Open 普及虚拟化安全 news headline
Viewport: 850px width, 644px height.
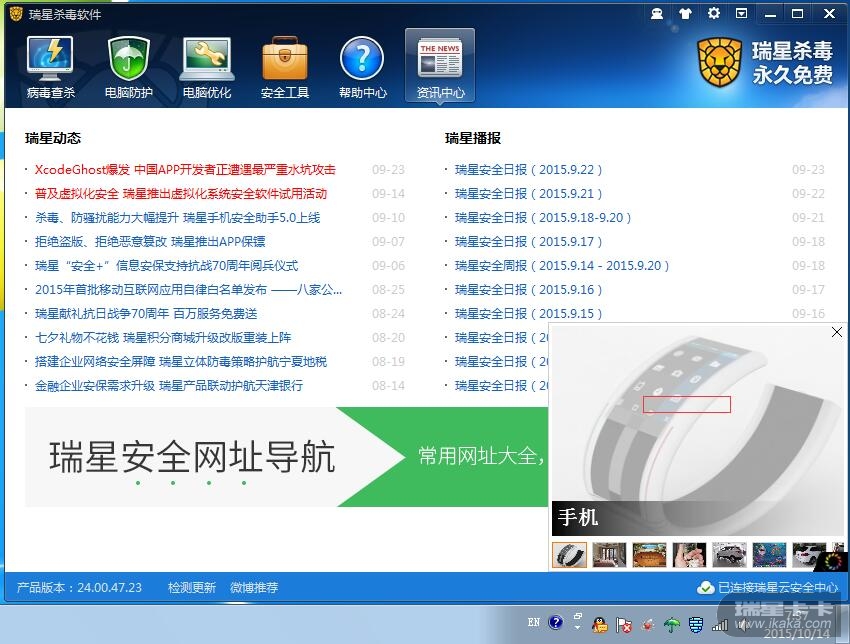pos(181,194)
